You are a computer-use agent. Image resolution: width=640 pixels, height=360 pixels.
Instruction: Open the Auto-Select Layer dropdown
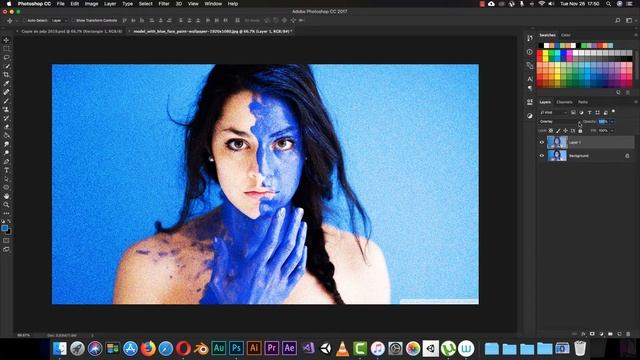pos(60,20)
